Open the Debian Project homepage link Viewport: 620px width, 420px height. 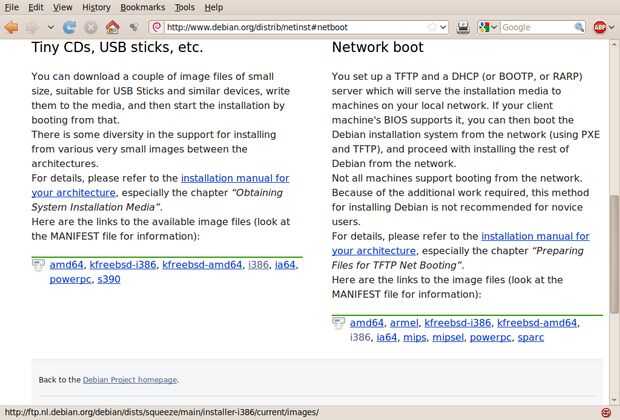(x=130, y=380)
